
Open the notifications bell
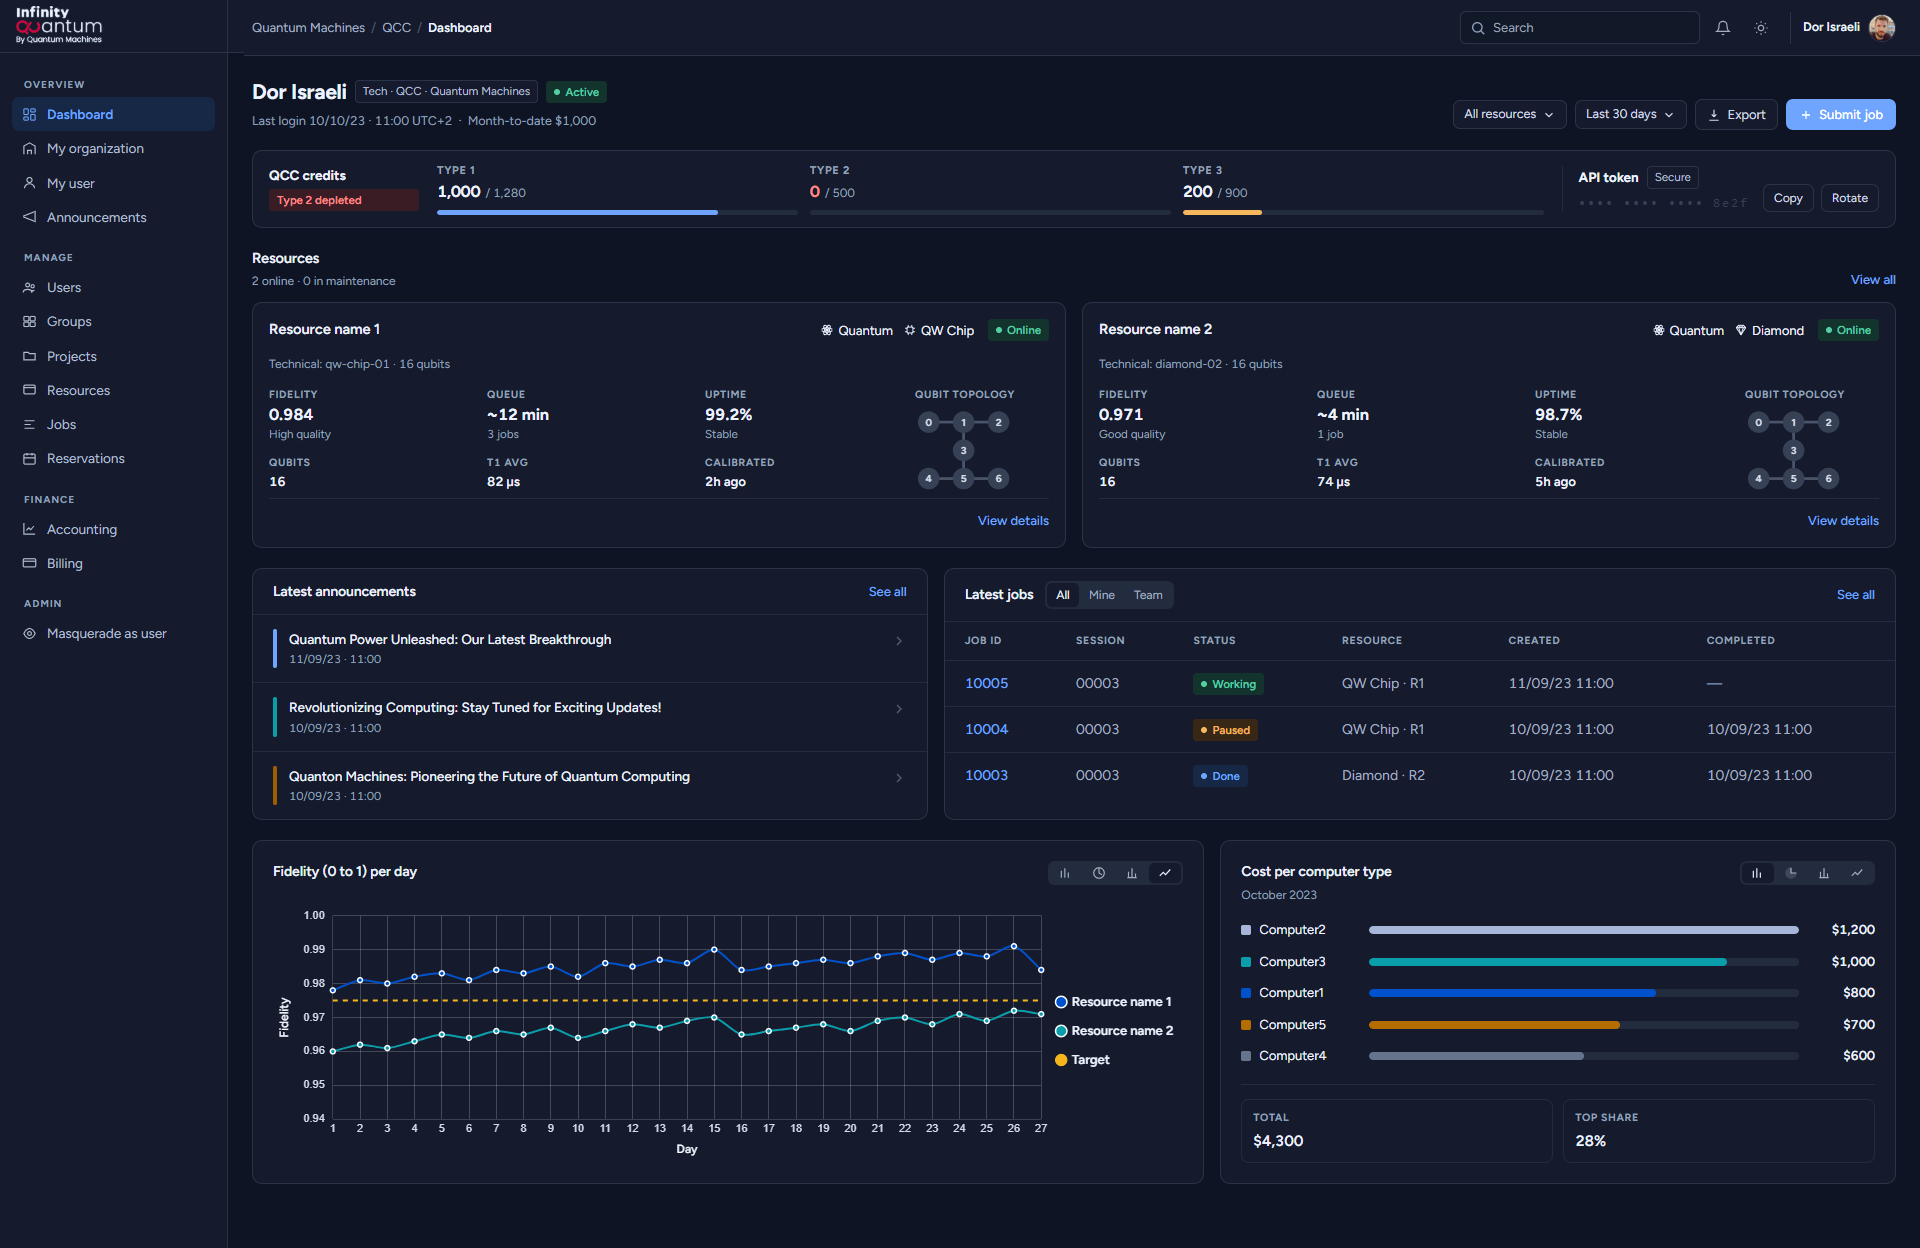pyautogui.click(x=1722, y=28)
